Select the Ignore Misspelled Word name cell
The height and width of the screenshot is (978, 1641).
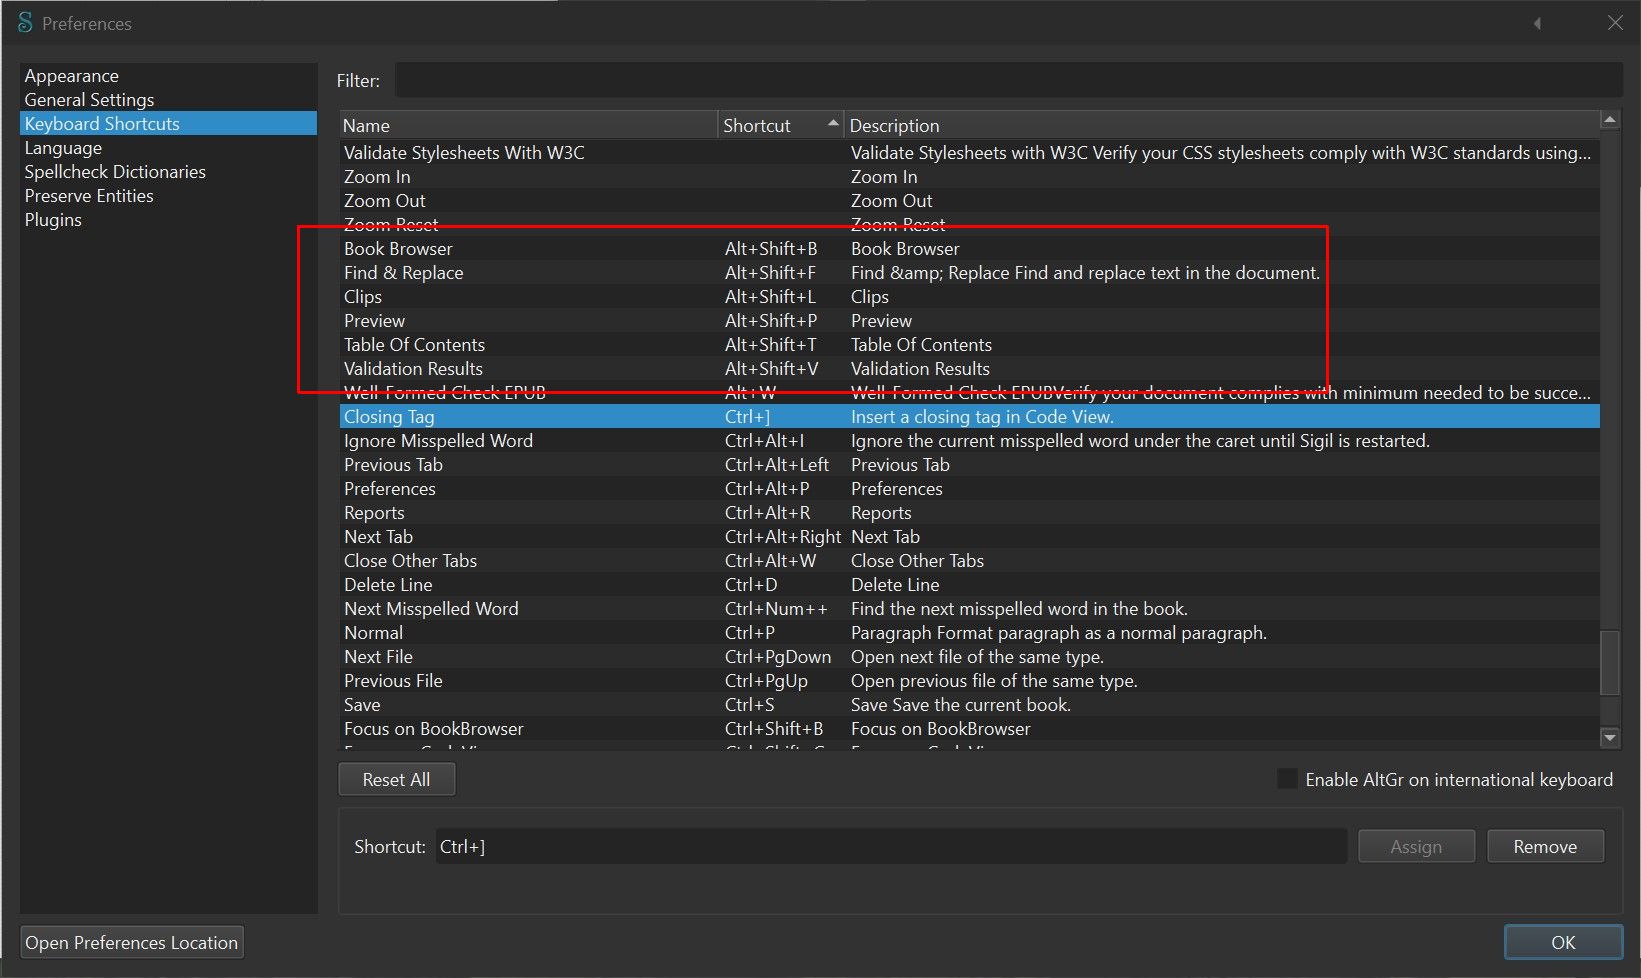click(x=438, y=441)
